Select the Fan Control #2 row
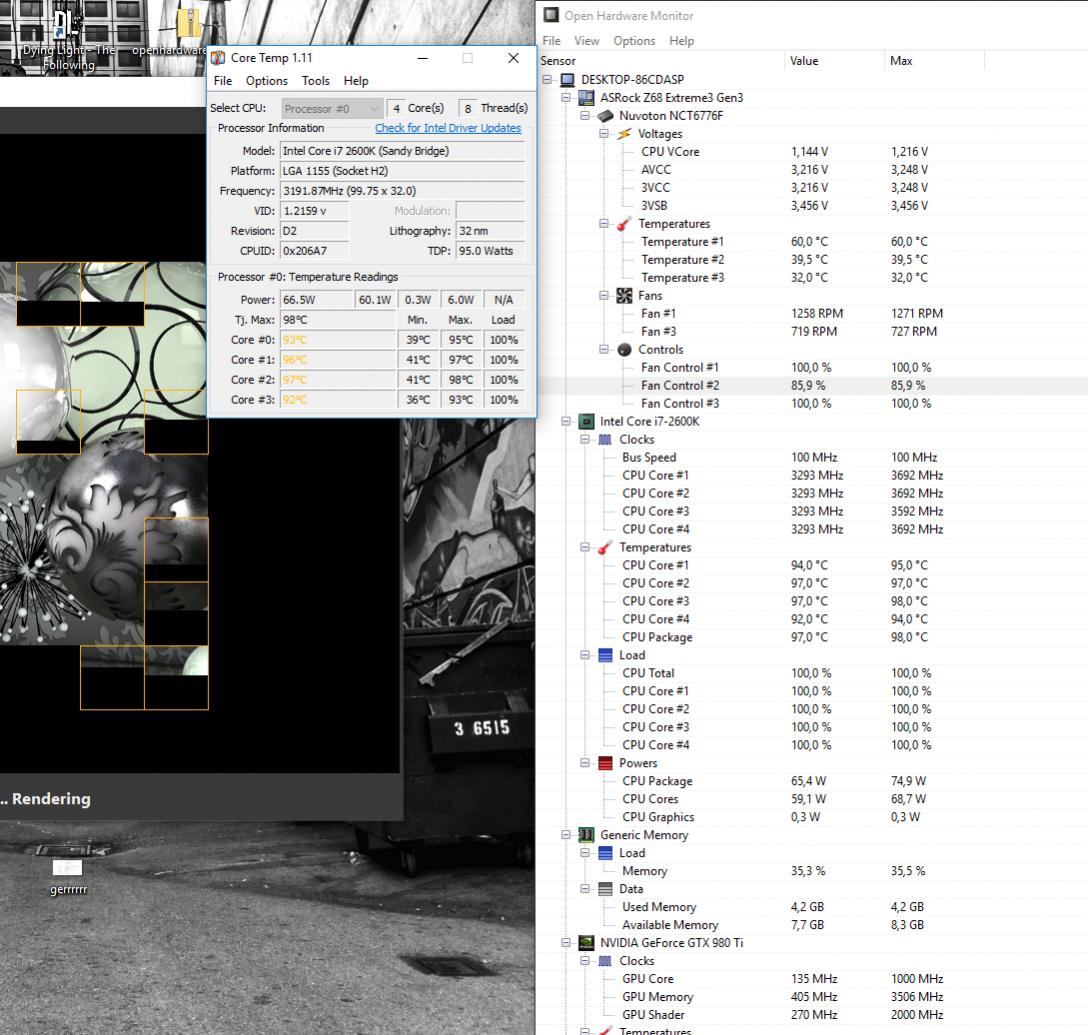This screenshot has height=1035, width=1088. coord(679,386)
